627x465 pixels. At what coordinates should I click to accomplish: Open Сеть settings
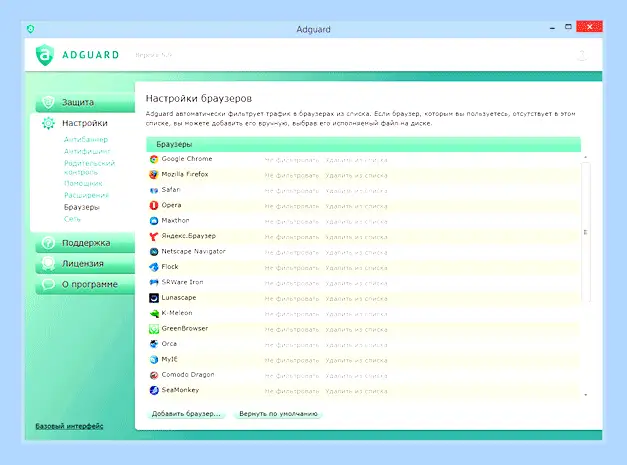point(72,219)
